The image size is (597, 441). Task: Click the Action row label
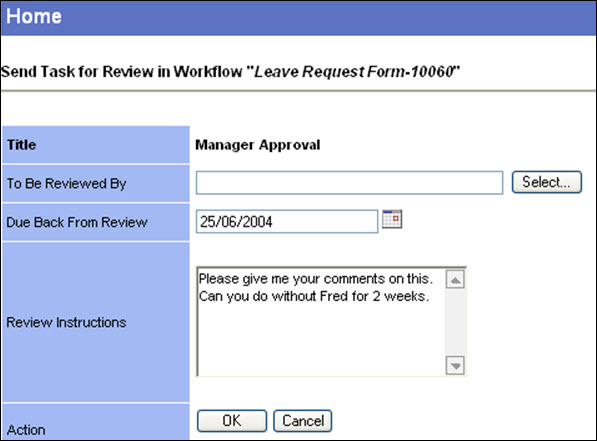pos(26,430)
